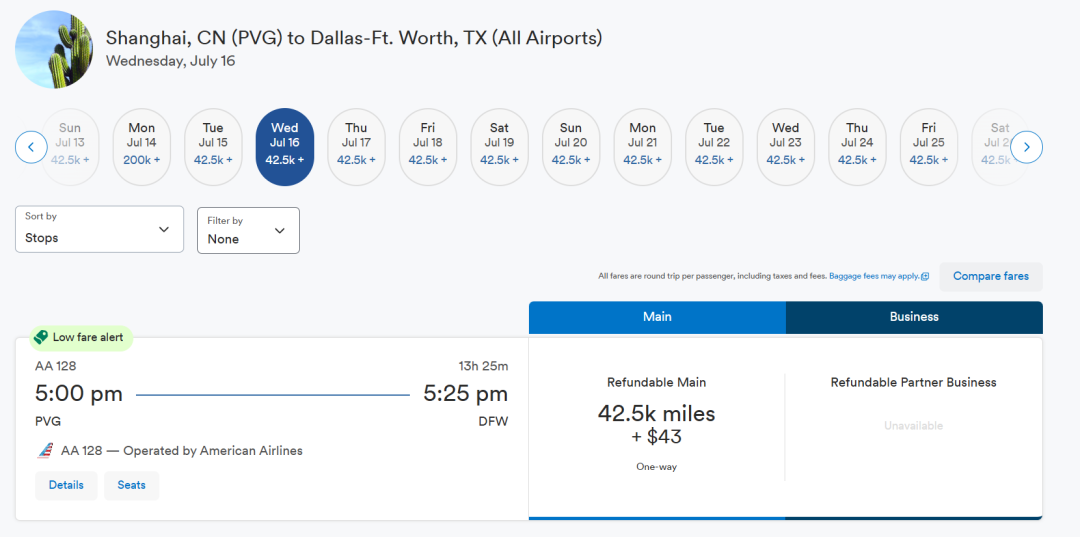Viewport: 1080px width, 537px height.
Task: Click the Compare fares button
Action: (990, 277)
